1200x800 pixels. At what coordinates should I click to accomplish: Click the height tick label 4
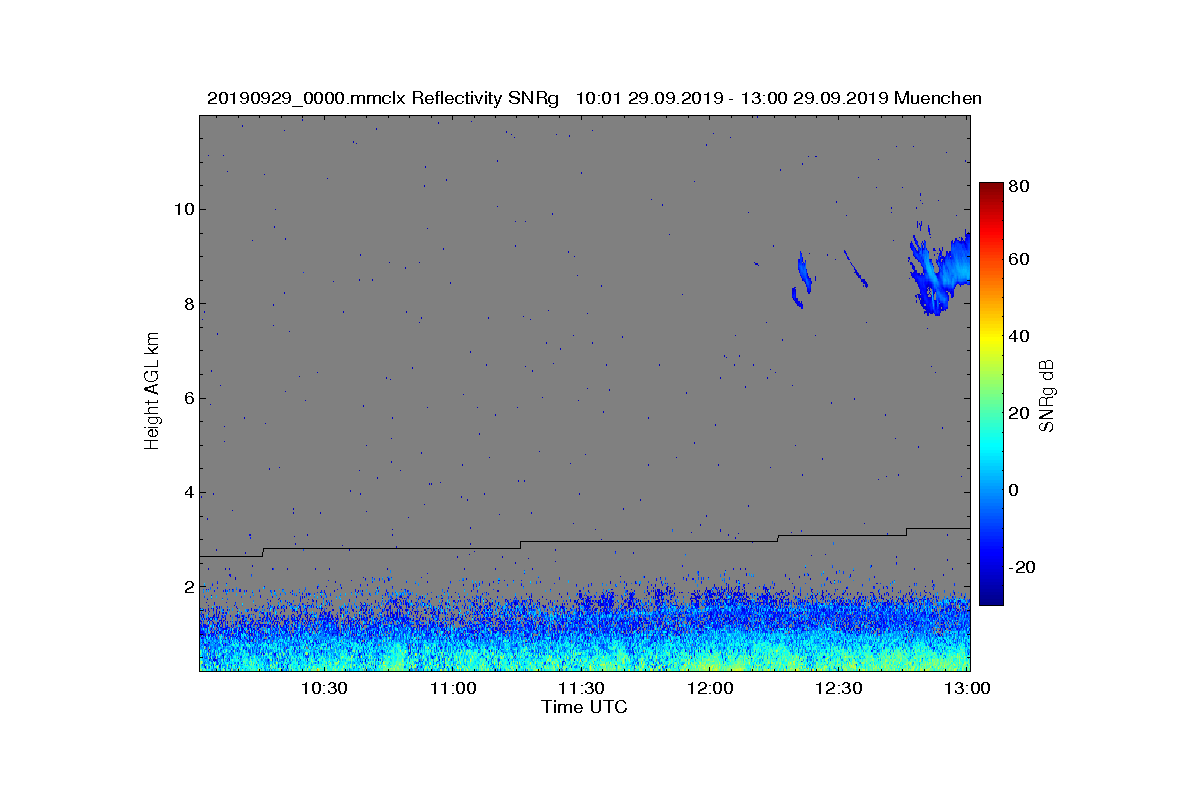188,492
